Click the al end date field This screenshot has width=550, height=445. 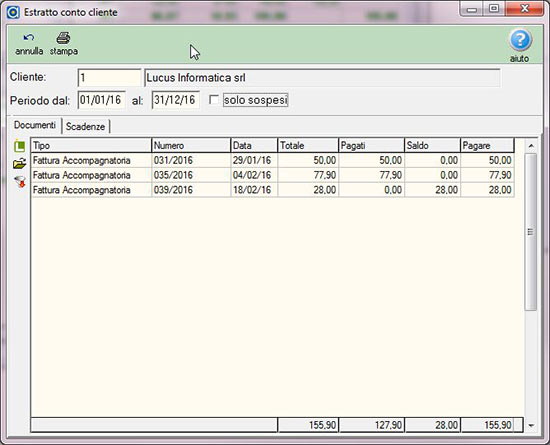(x=175, y=100)
